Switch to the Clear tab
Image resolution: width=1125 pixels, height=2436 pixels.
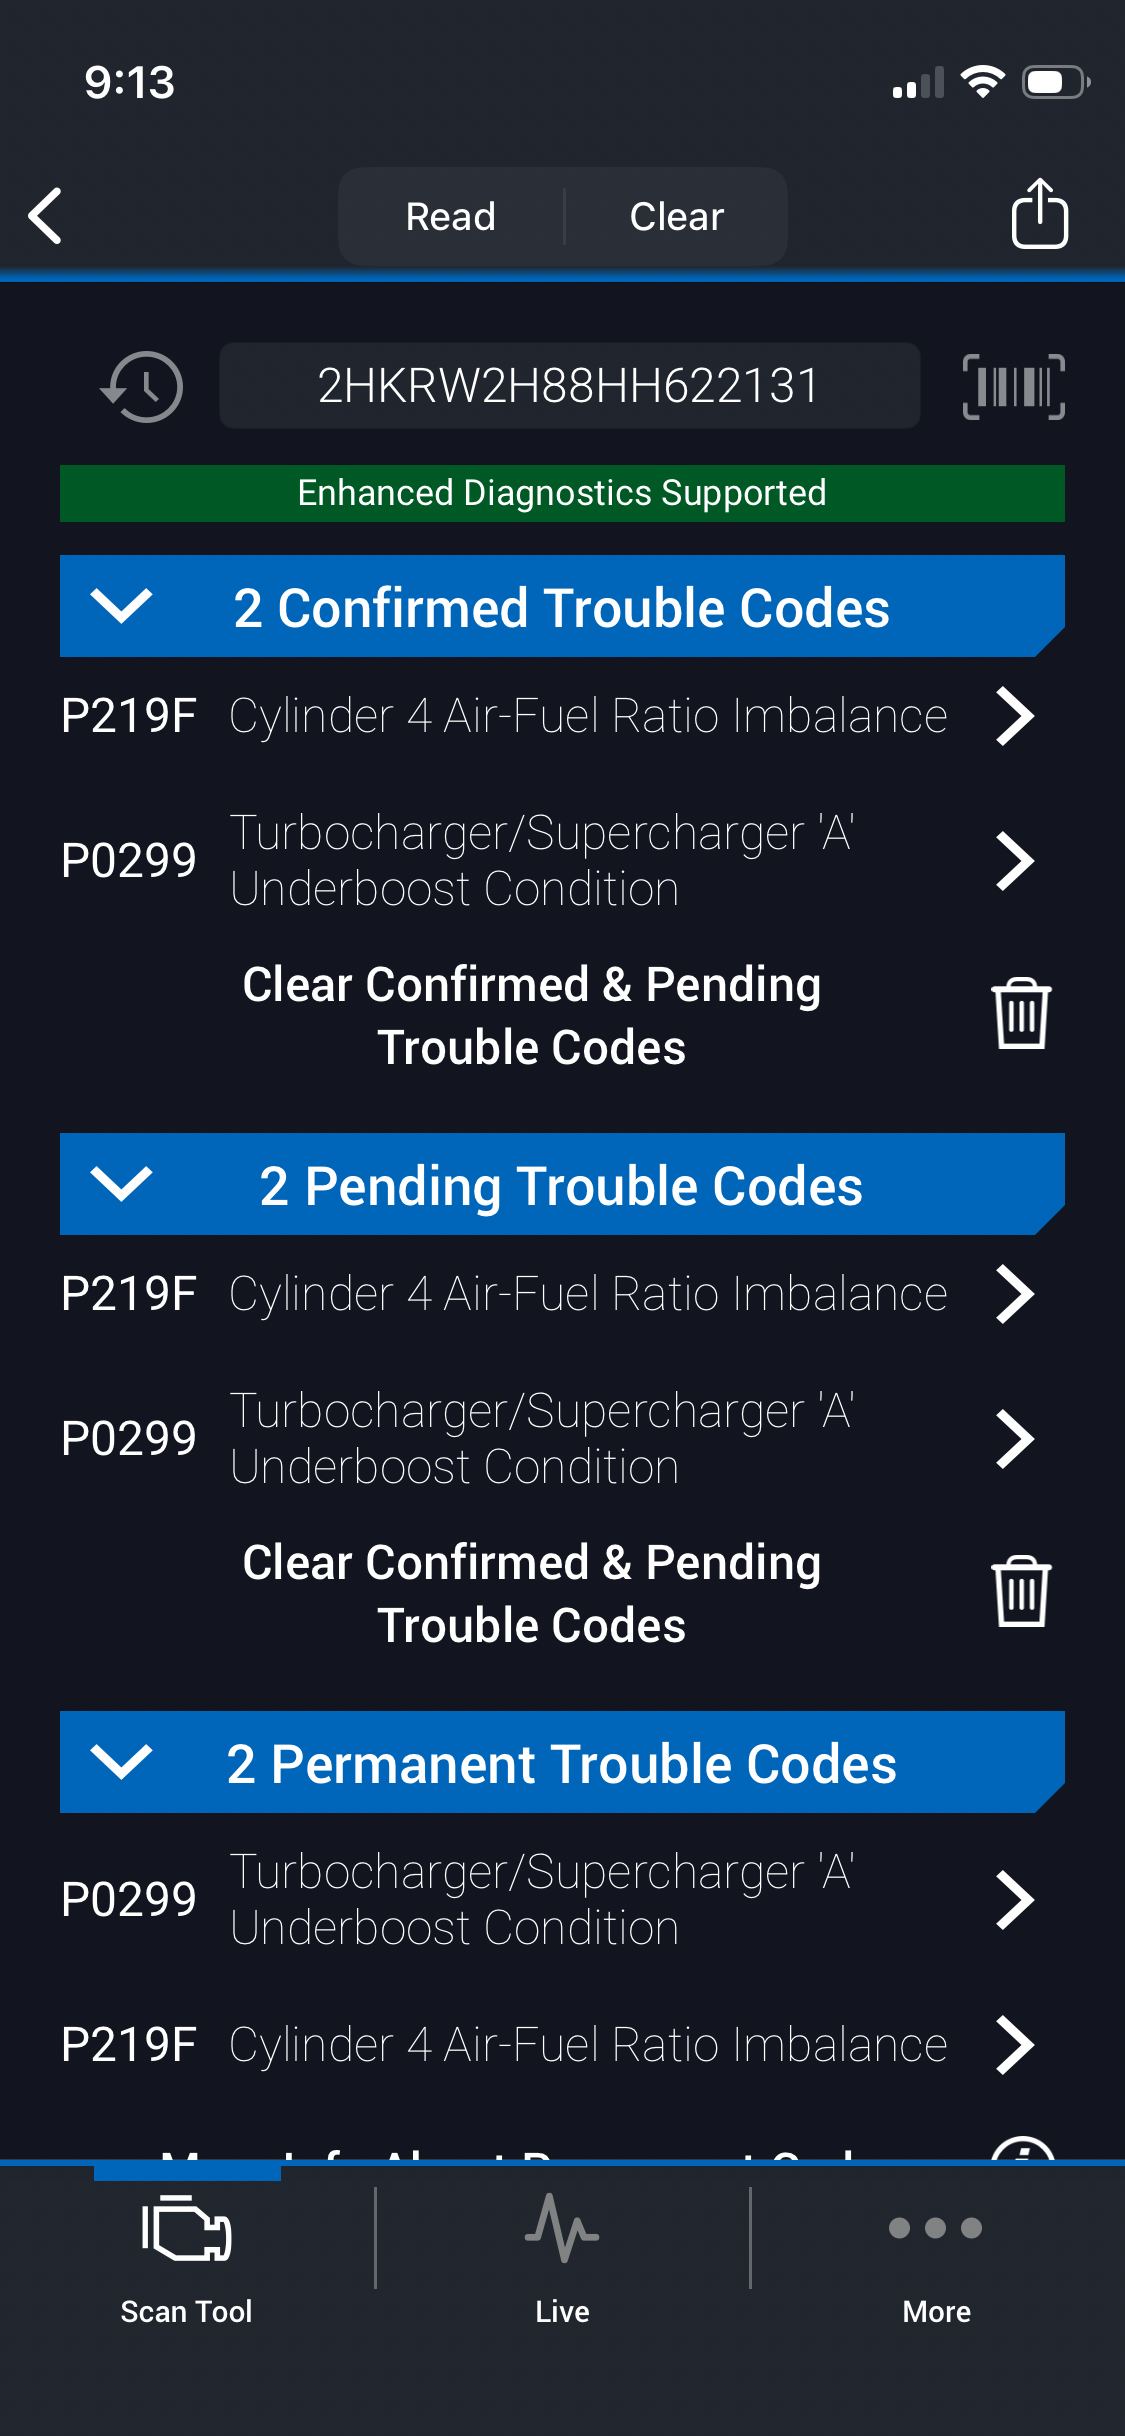tap(677, 216)
